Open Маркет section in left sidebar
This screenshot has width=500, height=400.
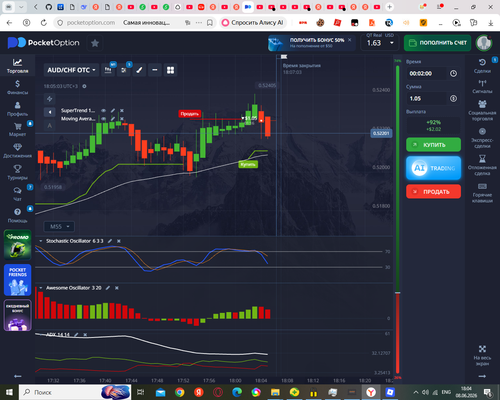(17, 130)
